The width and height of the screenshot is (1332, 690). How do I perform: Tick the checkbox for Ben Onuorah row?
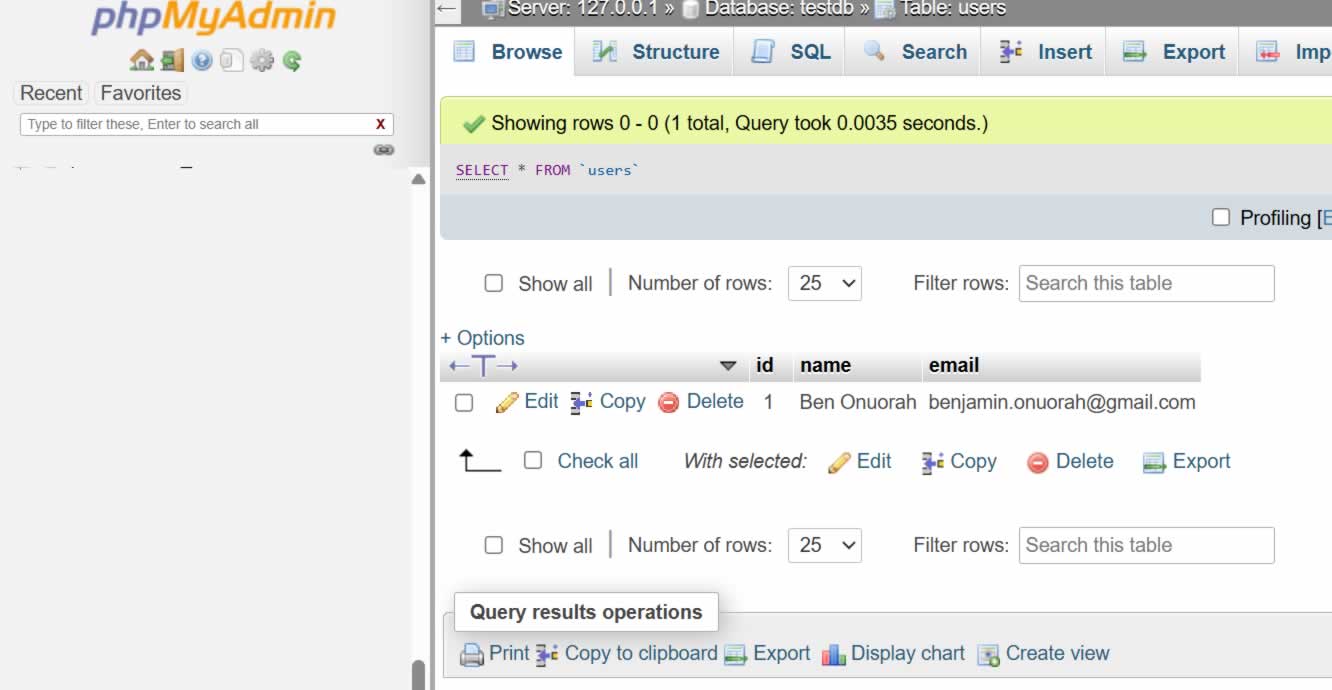pos(464,403)
